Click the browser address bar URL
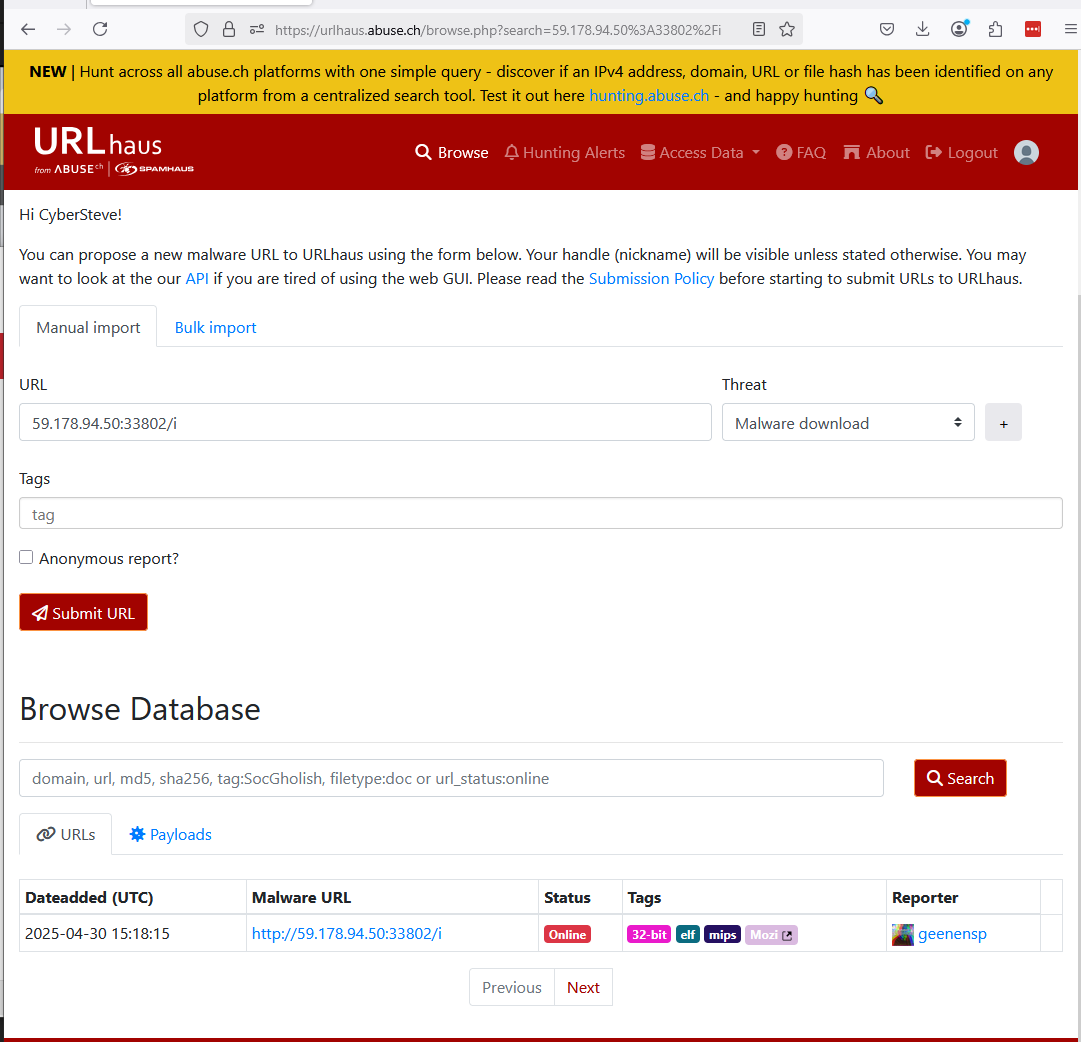The width and height of the screenshot is (1081, 1042). [498, 30]
